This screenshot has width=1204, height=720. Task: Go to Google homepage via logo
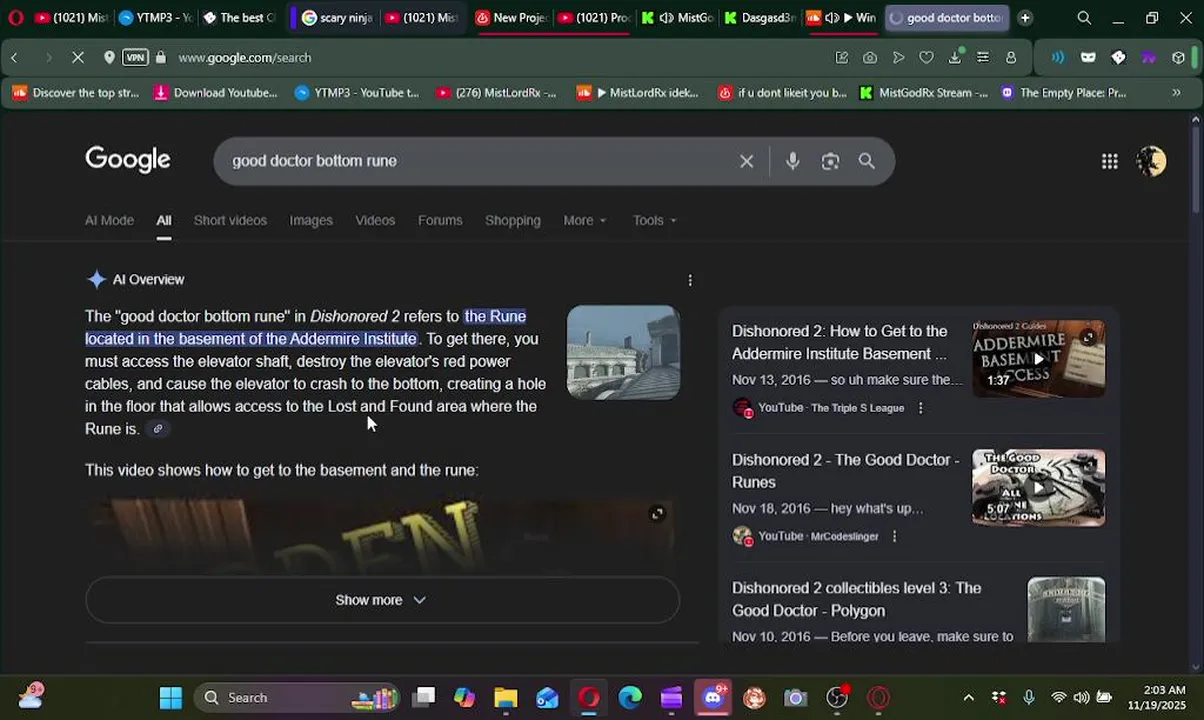click(x=128, y=160)
